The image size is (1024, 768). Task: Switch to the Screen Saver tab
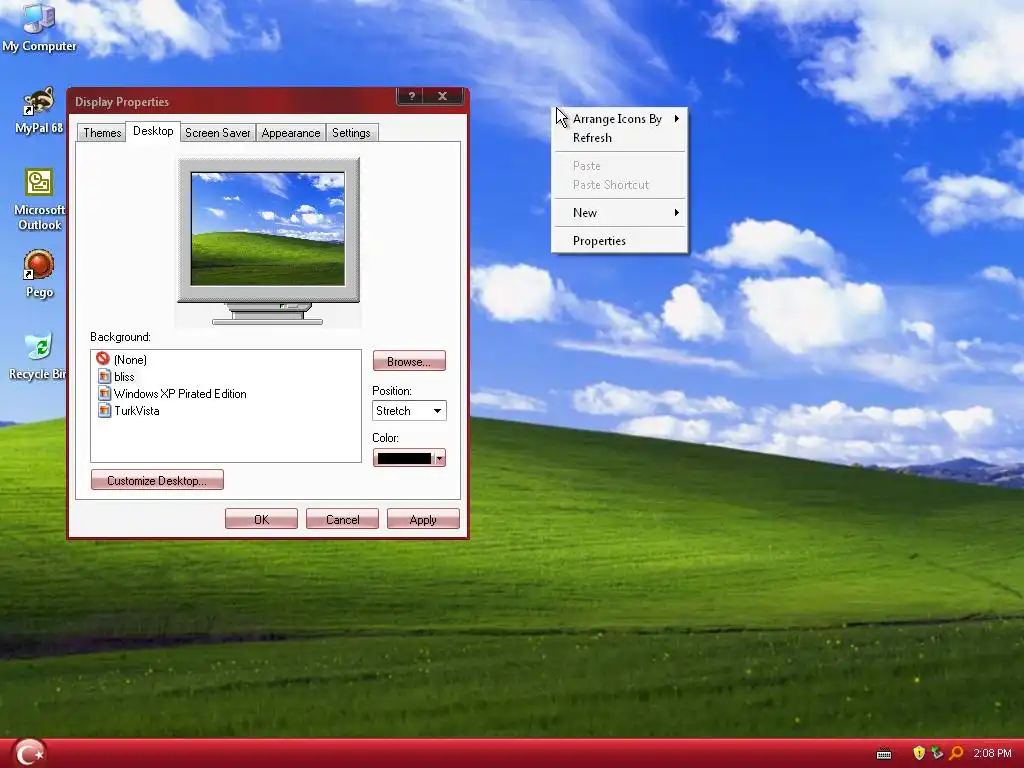pyautogui.click(x=217, y=133)
